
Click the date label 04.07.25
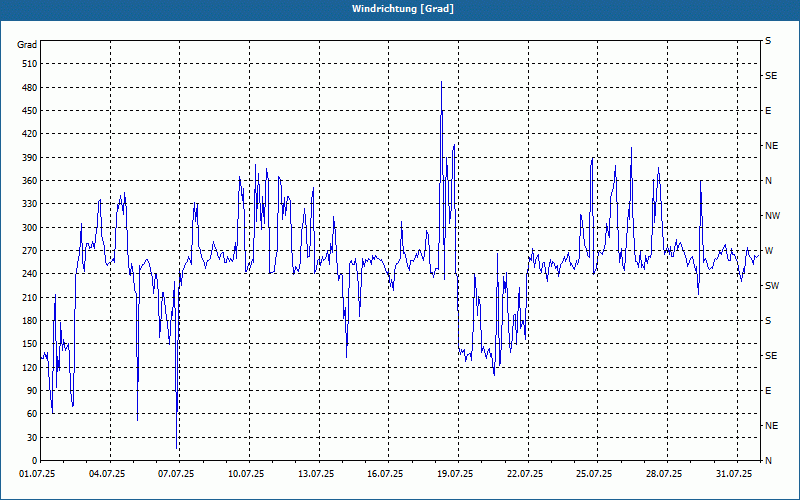tap(107, 474)
